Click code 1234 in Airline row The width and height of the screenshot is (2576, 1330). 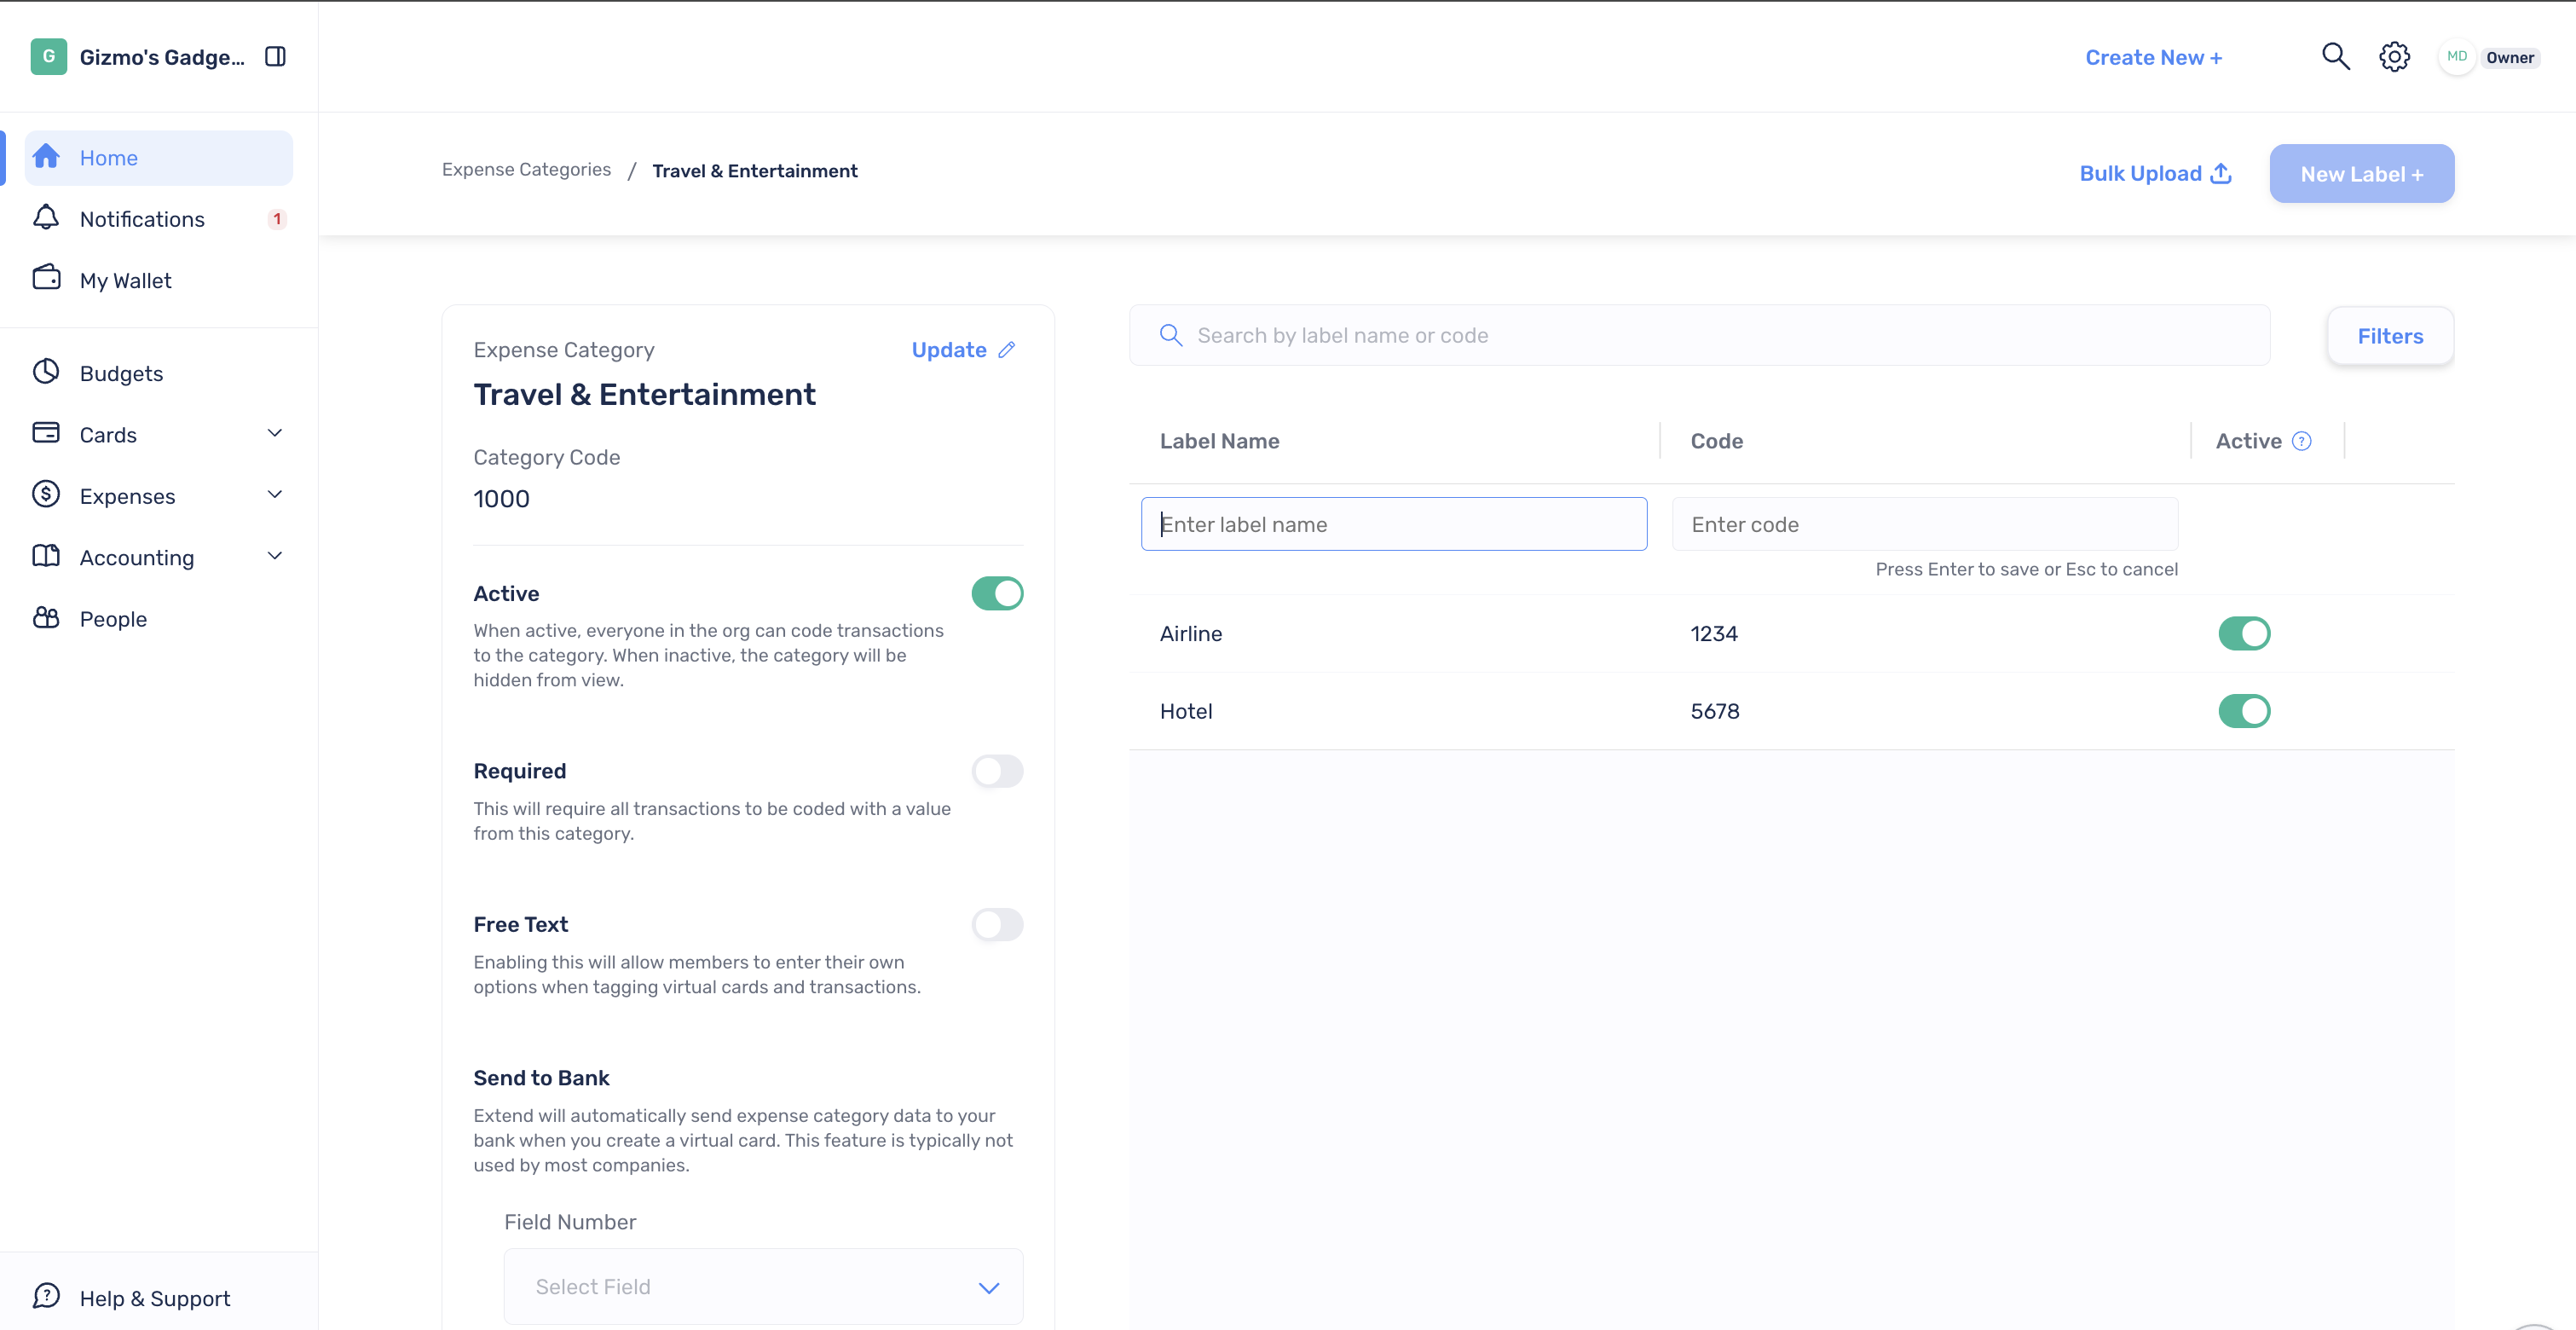[x=1714, y=634]
